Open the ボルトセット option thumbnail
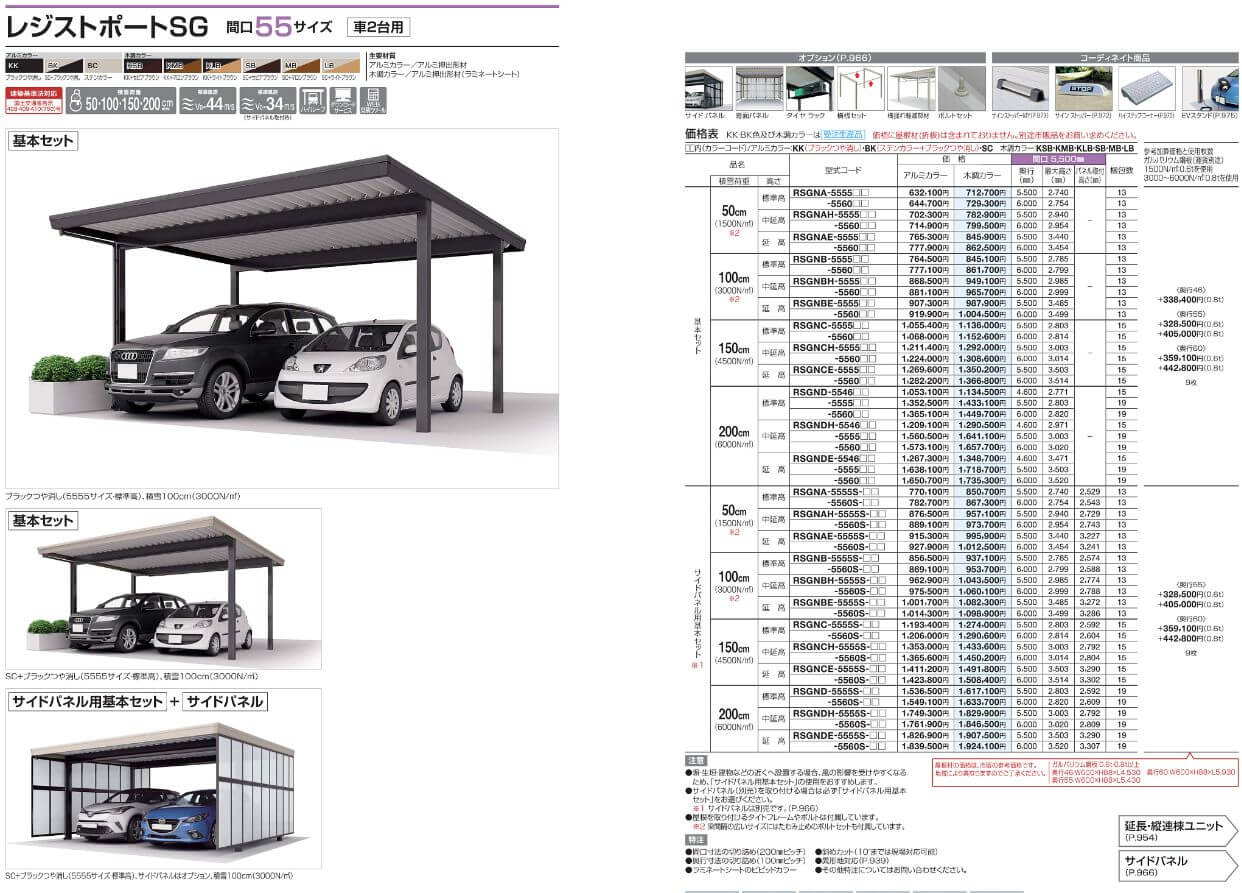 pos(962,88)
